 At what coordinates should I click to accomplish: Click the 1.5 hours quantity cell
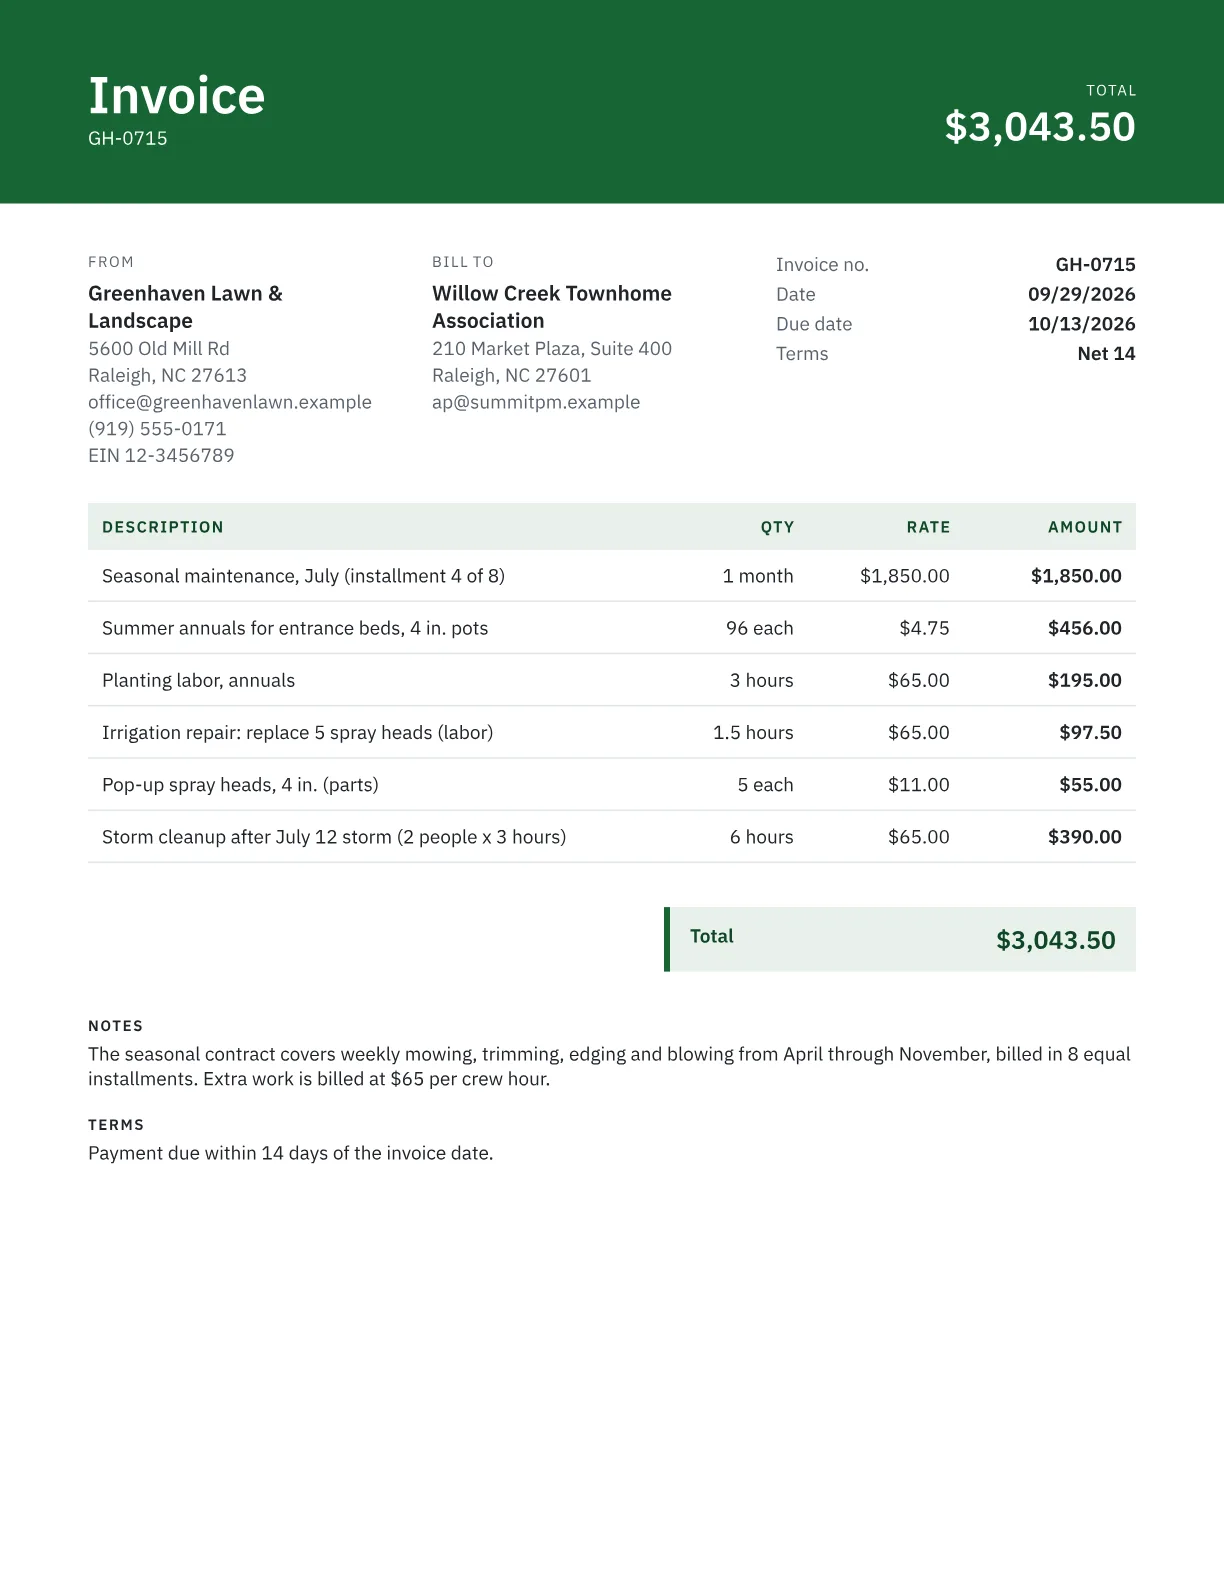753,732
